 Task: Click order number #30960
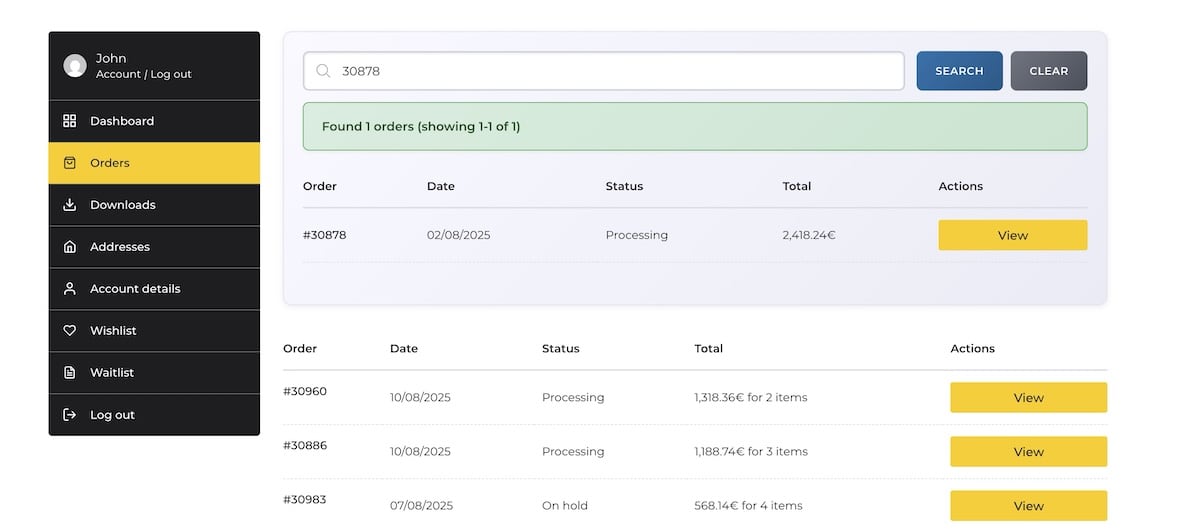coord(305,391)
